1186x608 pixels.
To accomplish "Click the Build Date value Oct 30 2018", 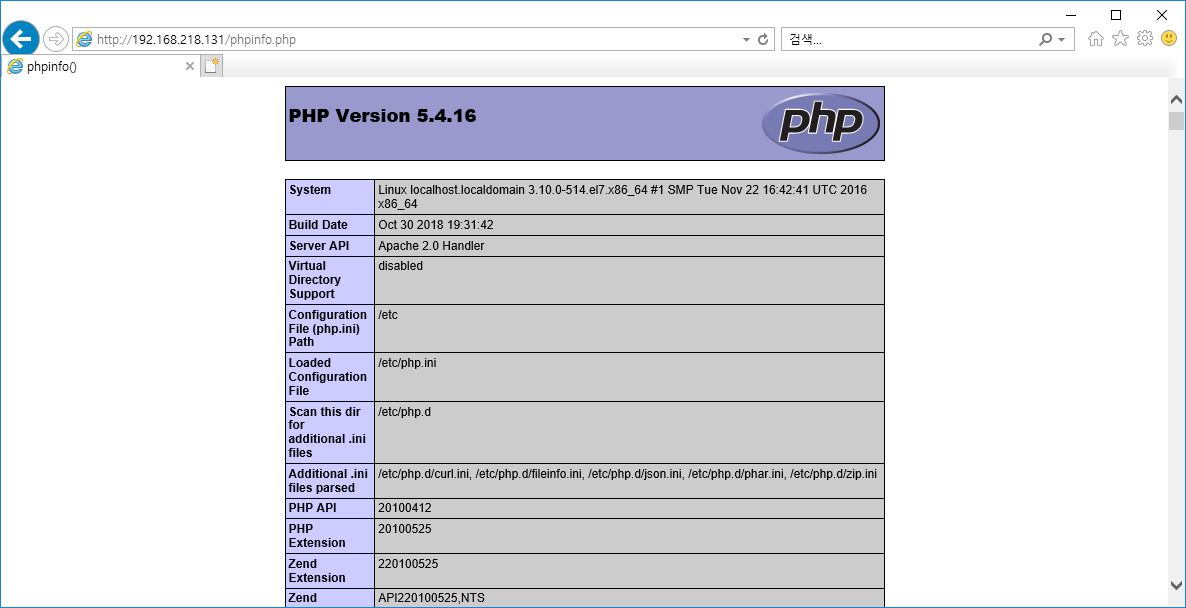I will [436, 225].
